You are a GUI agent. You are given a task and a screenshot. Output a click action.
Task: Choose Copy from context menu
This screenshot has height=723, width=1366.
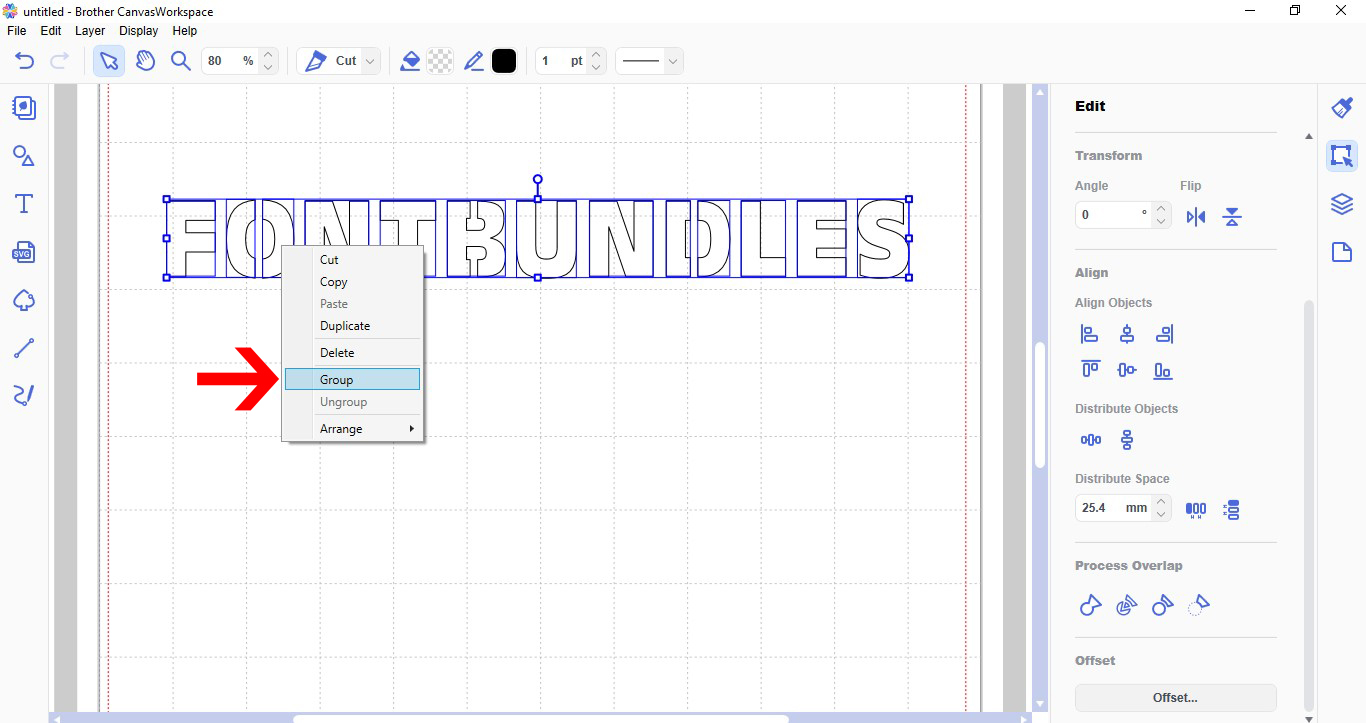(353, 282)
